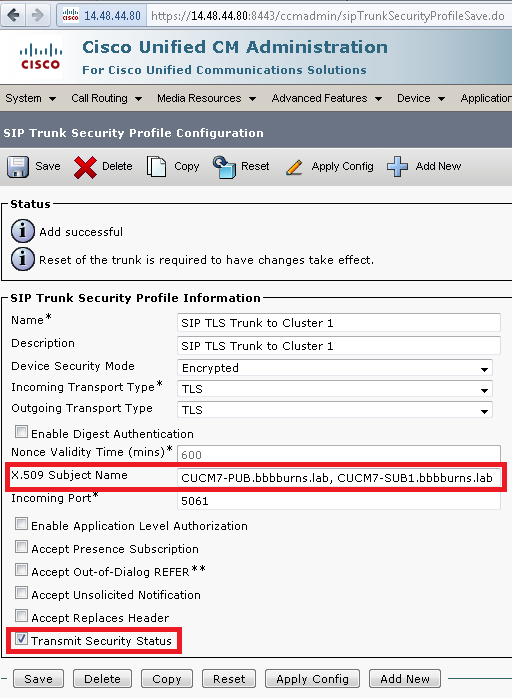Click the bottom Apply Config button
The width and height of the screenshot is (512, 698).
[x=312, y=679]
